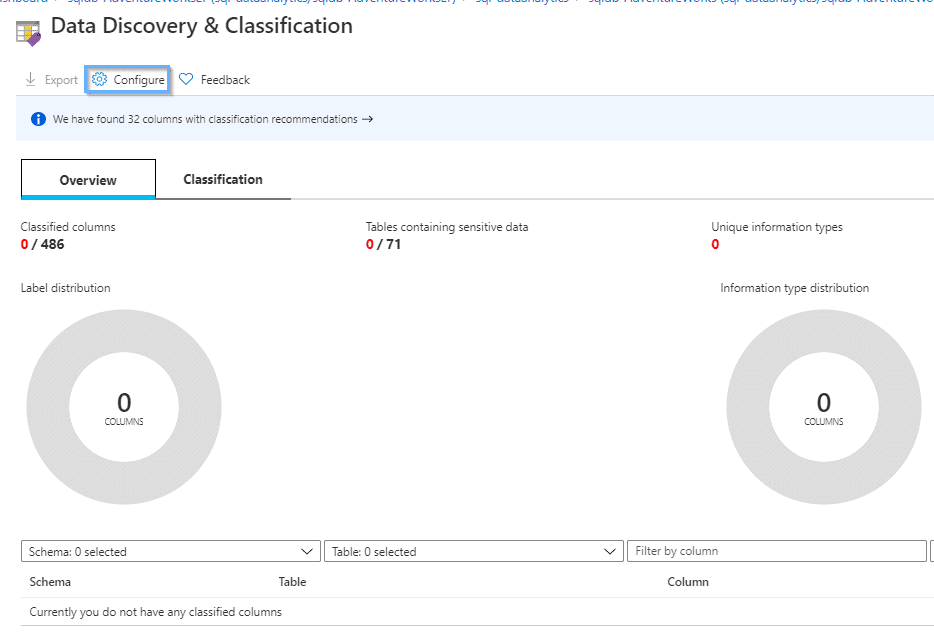
Task: Click the "0 / 486" classified columns value
Action: pos(42,244)
